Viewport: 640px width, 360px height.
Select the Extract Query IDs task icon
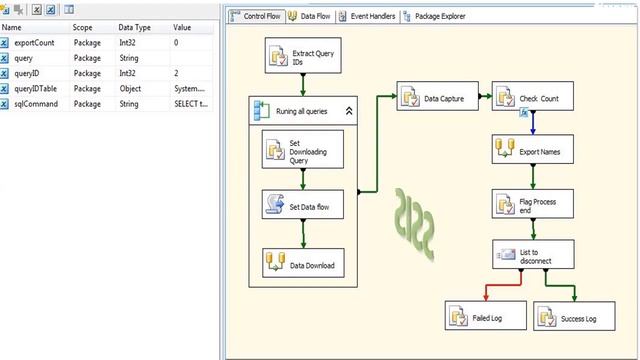click(278, 56)
